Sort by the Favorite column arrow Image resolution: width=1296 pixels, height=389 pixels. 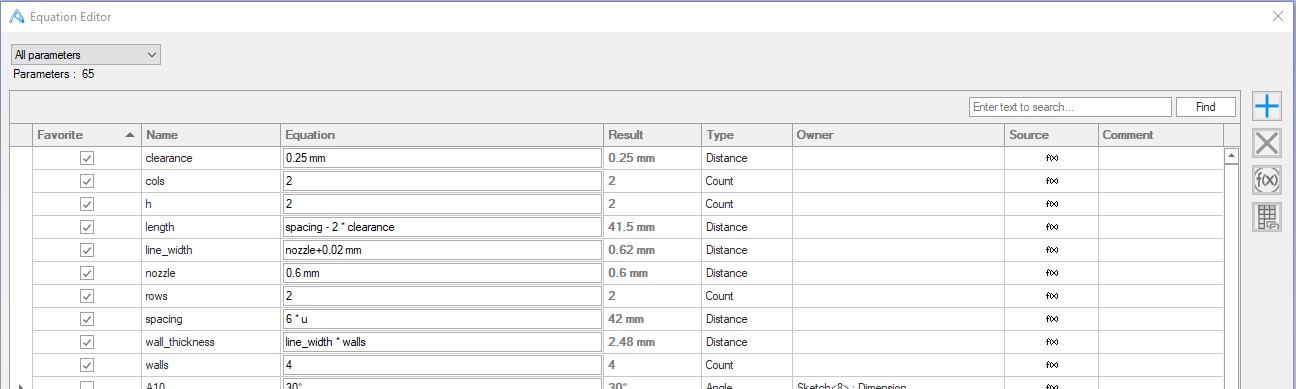130,135
